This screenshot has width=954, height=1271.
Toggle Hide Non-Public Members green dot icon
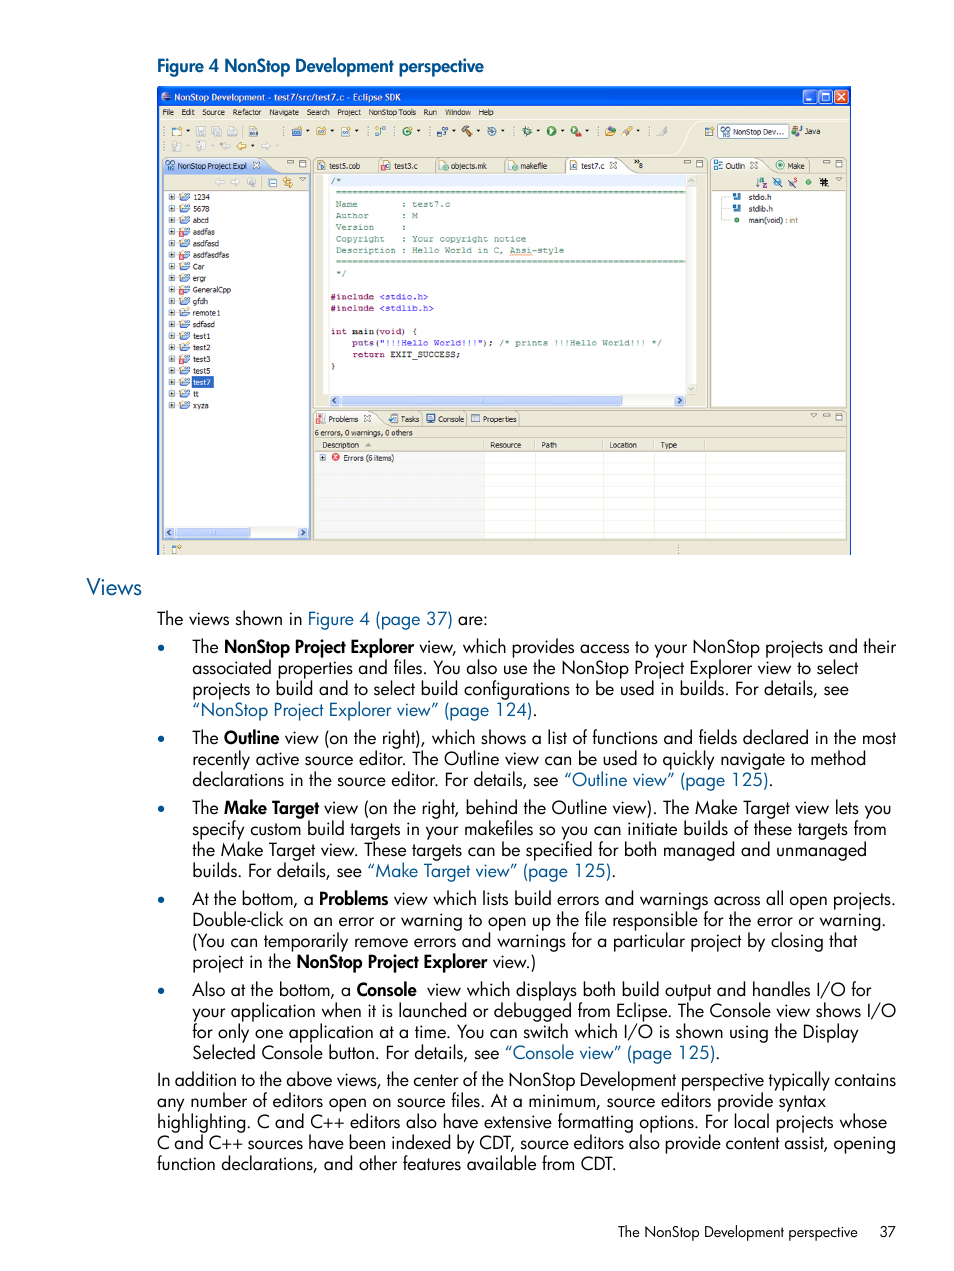[x=808, y=182]
